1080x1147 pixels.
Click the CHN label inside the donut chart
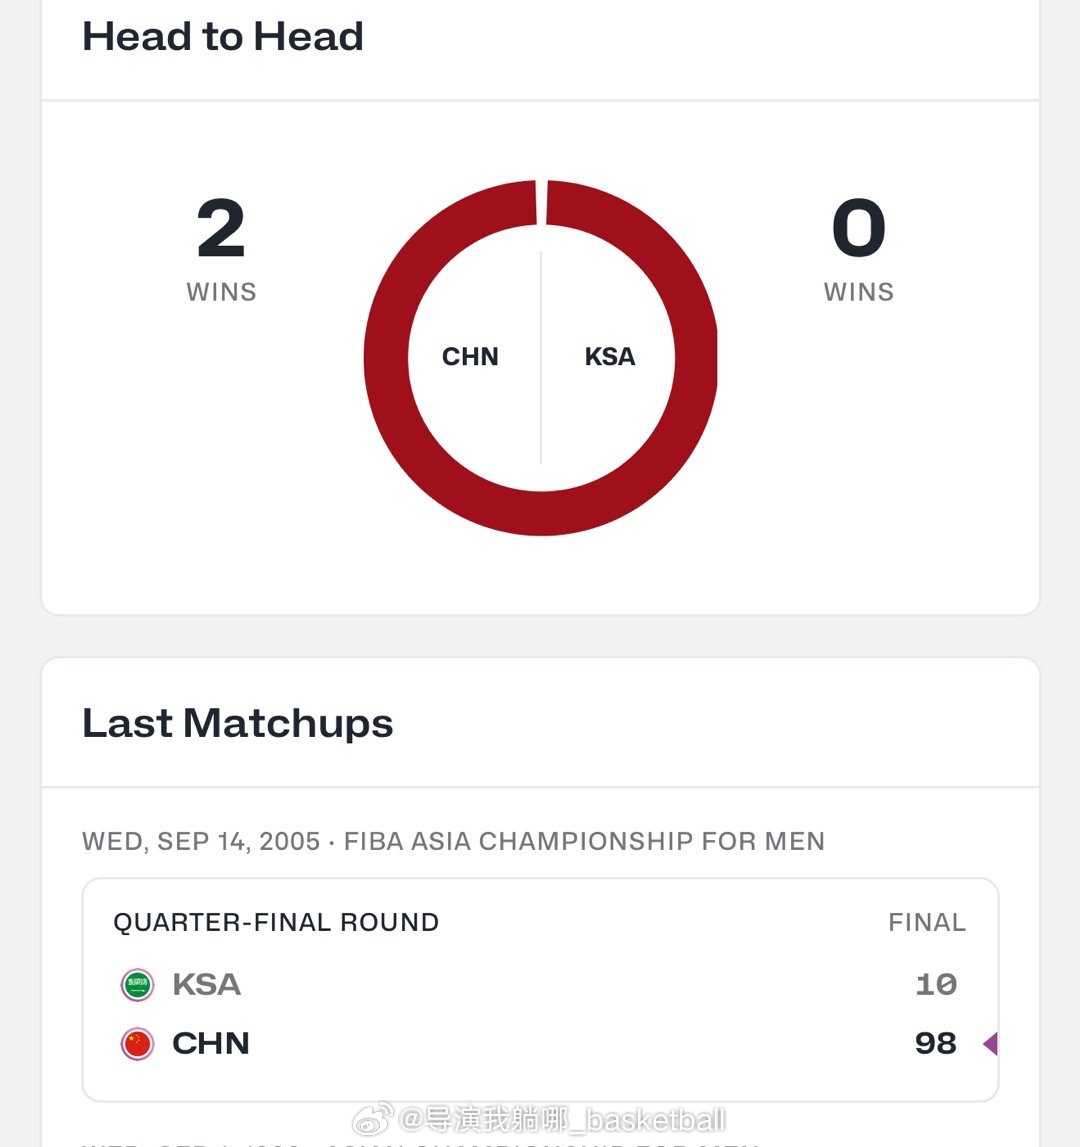[470, 356]
